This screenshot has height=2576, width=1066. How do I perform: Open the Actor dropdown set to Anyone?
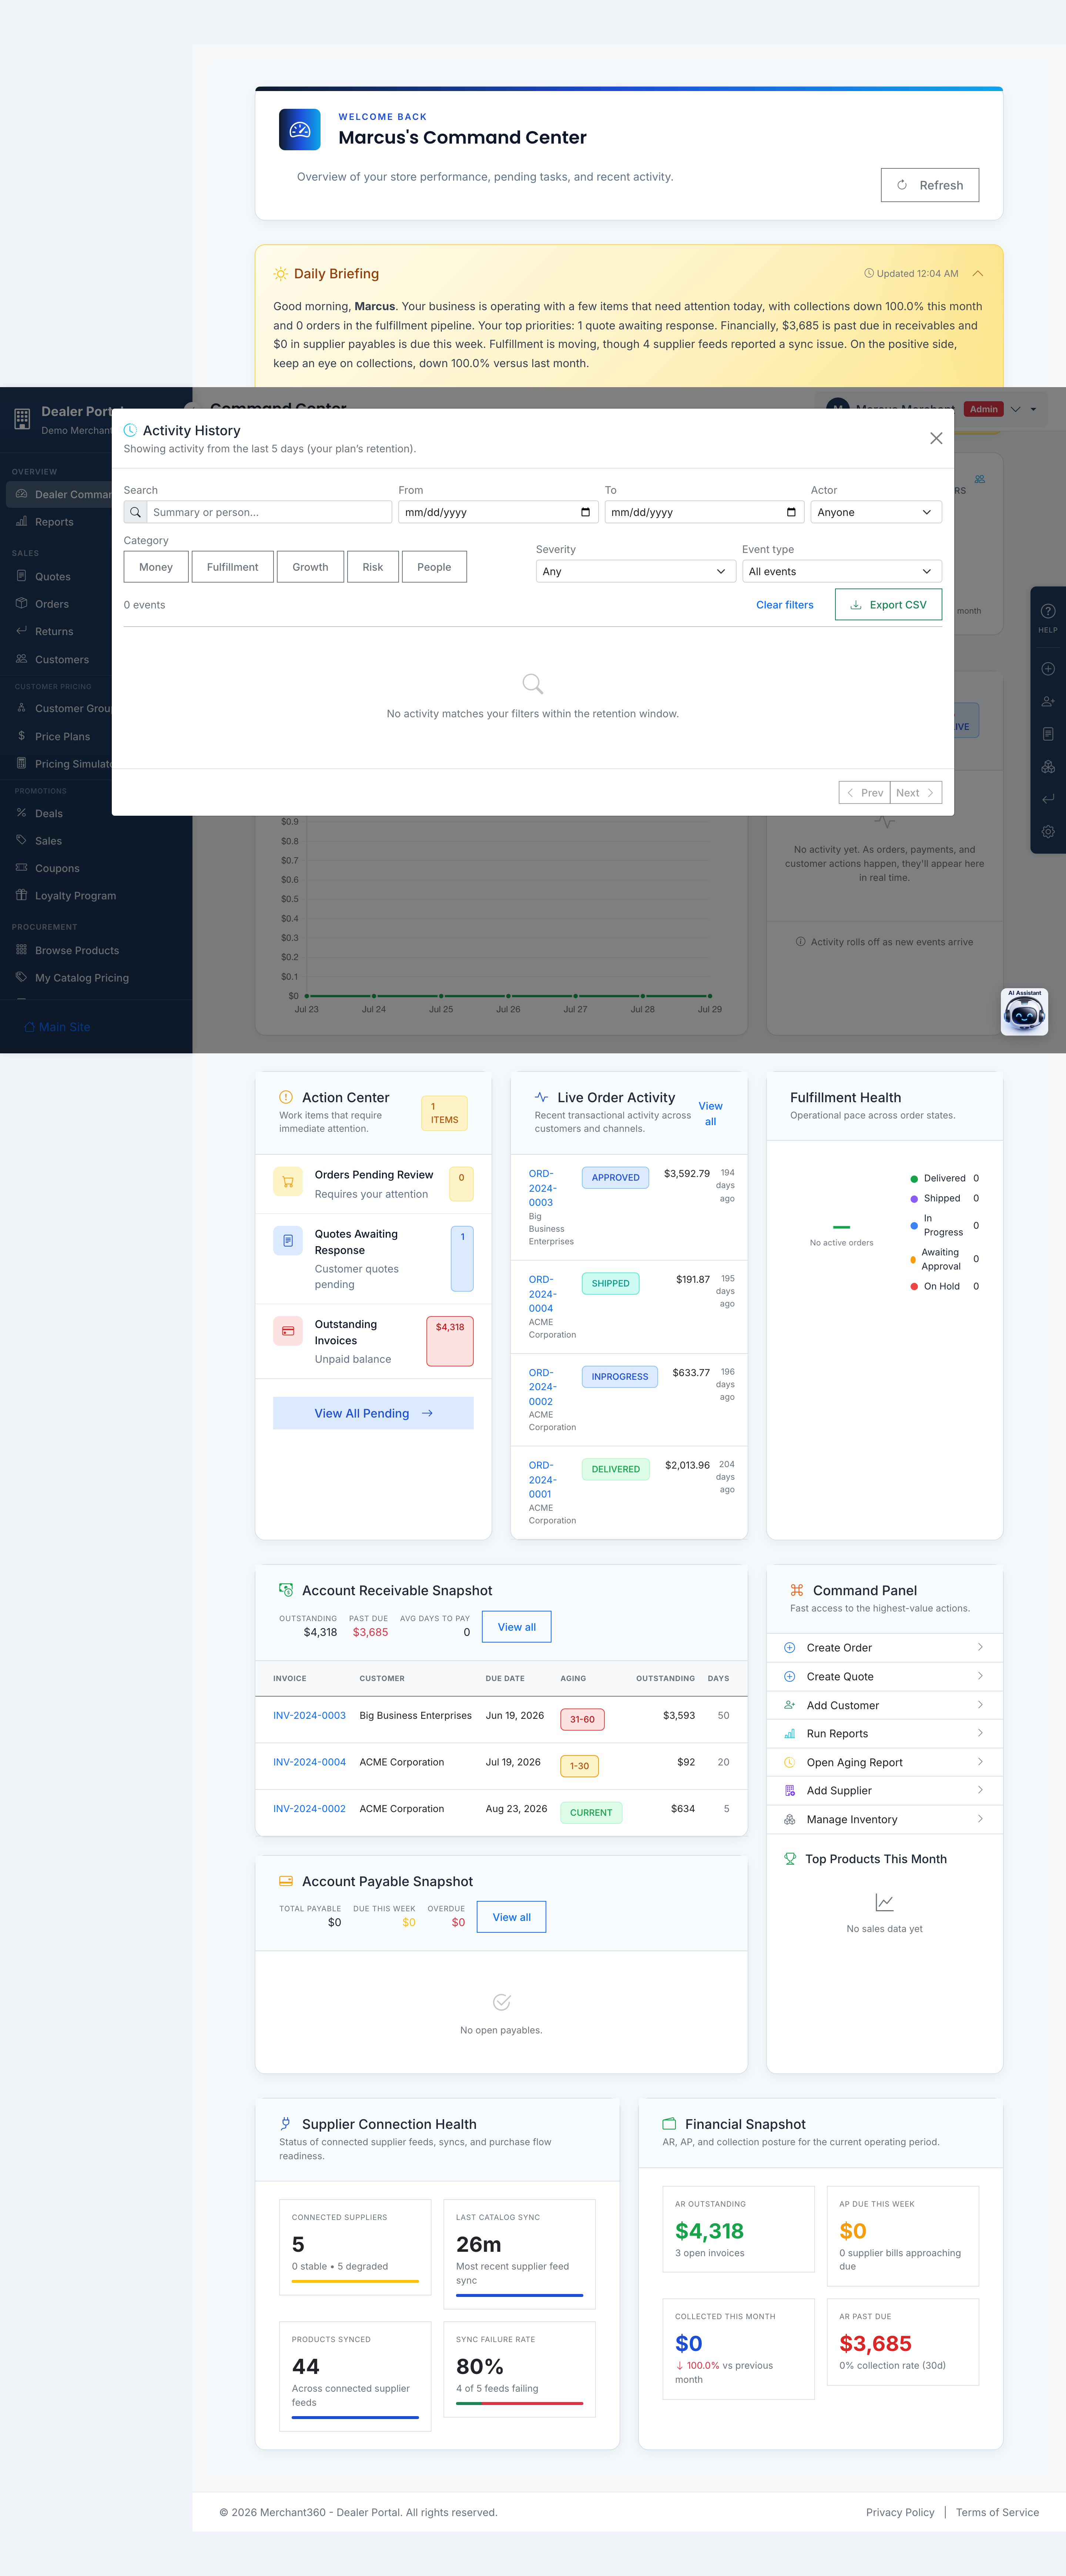(876, 512)
